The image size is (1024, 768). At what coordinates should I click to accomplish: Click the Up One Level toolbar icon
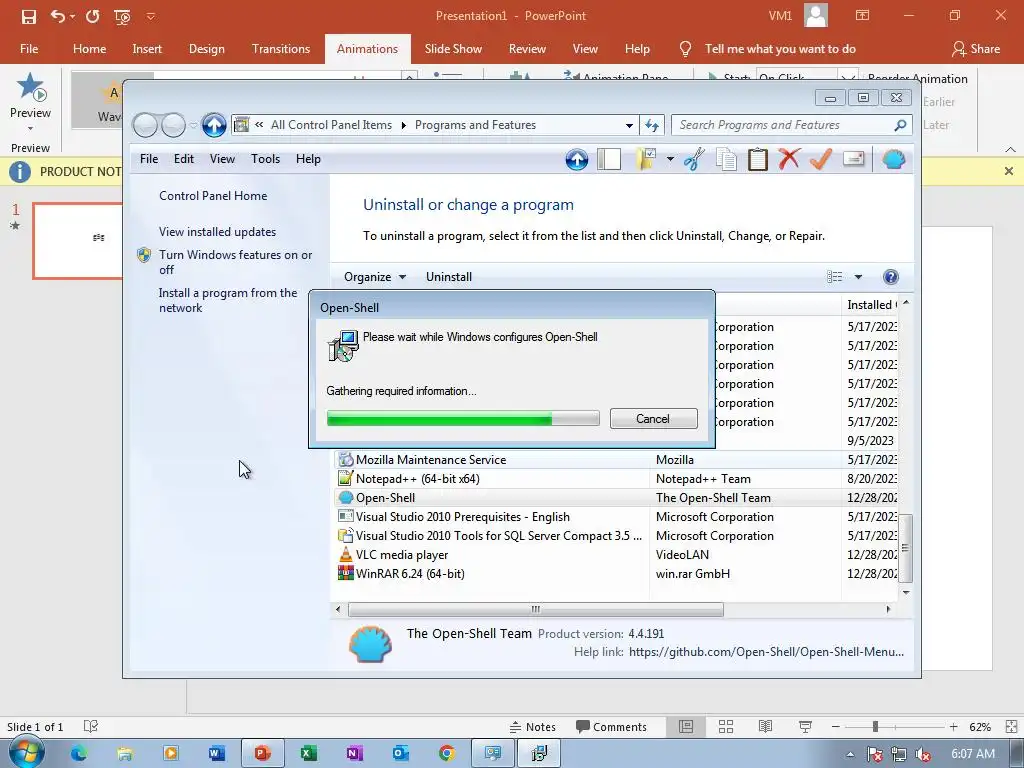577,159
